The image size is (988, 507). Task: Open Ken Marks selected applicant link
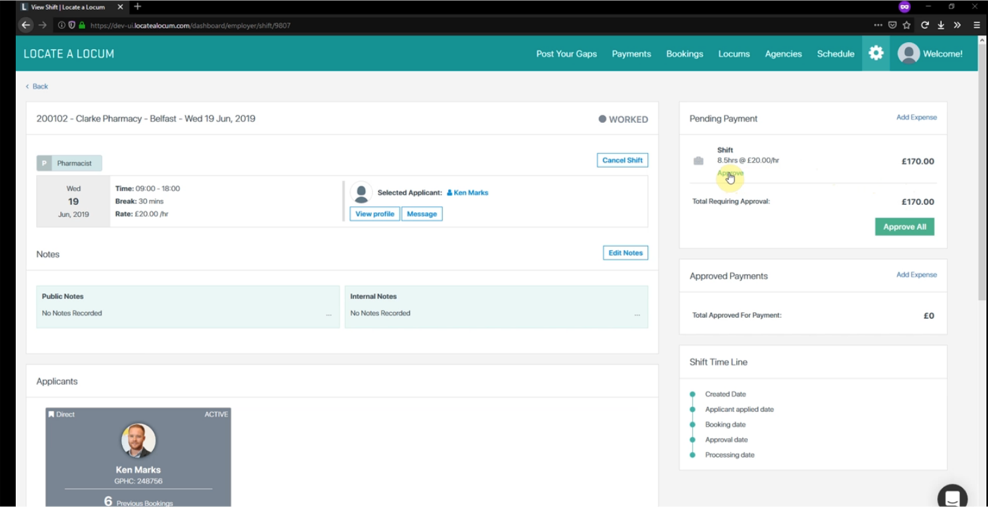pyautogui.click(x=468, y=193)
